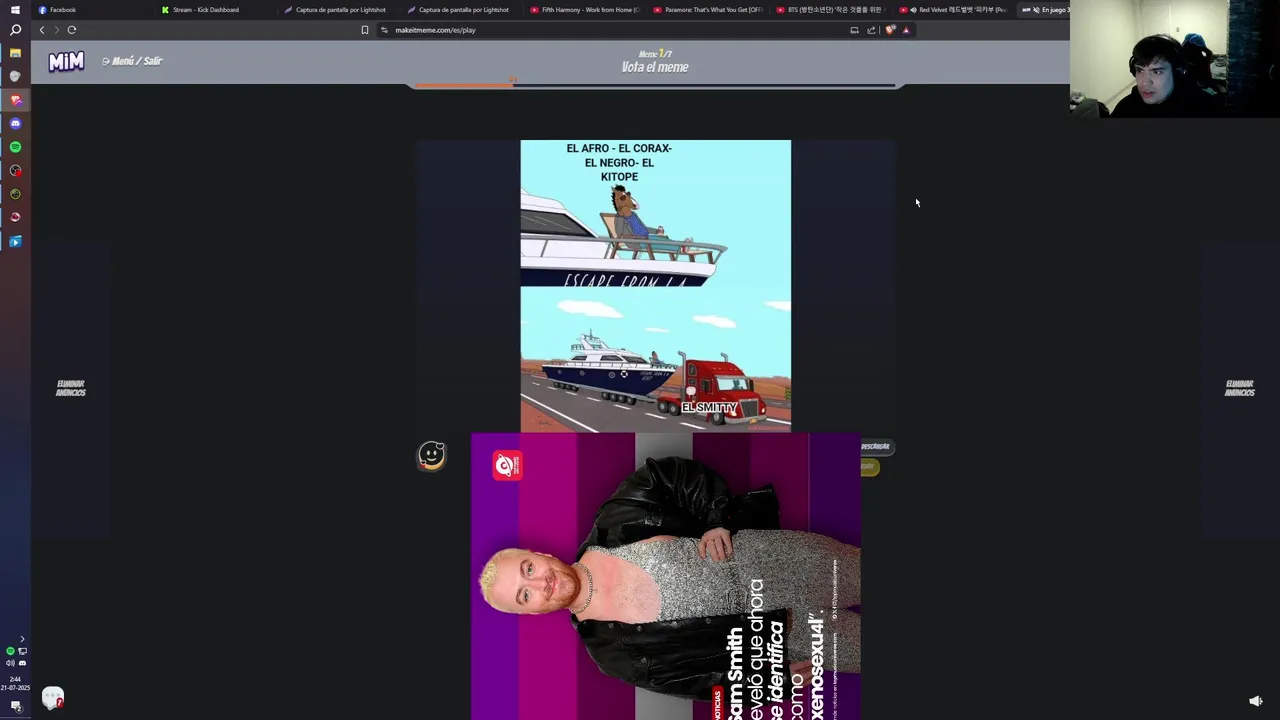Image resolution: width=1280 pixels, height=720 pixels.
Task: Click the right Eliminar Anuncios link
Action: (x=1239, y=389)
